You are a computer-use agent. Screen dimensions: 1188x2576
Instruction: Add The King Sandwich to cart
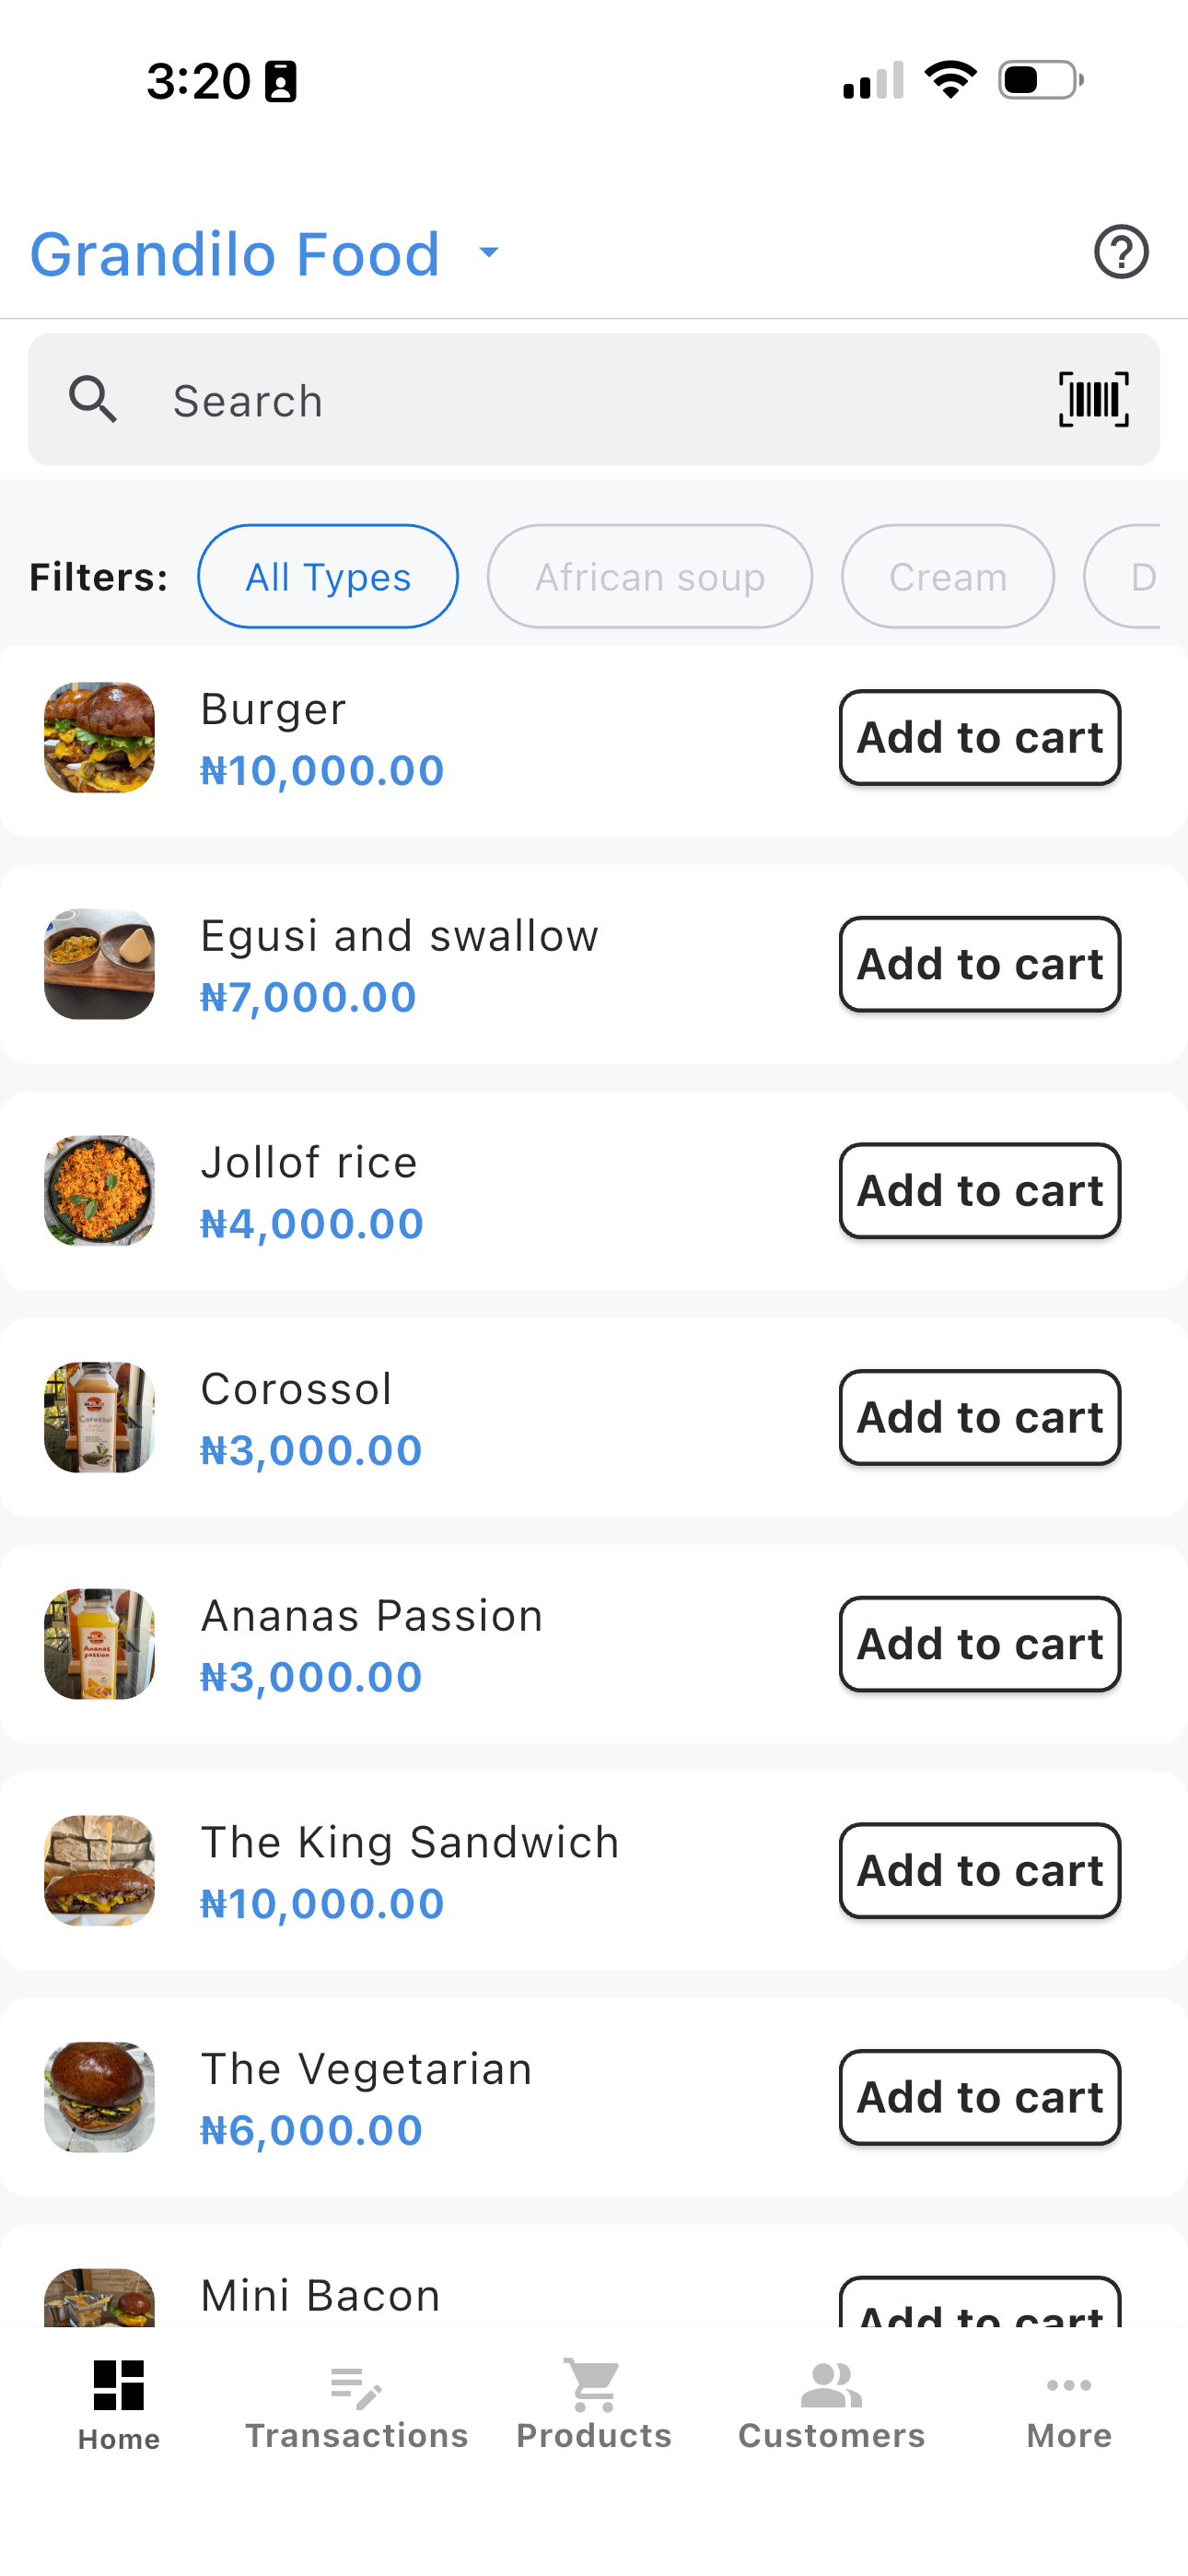point(979,1871)
